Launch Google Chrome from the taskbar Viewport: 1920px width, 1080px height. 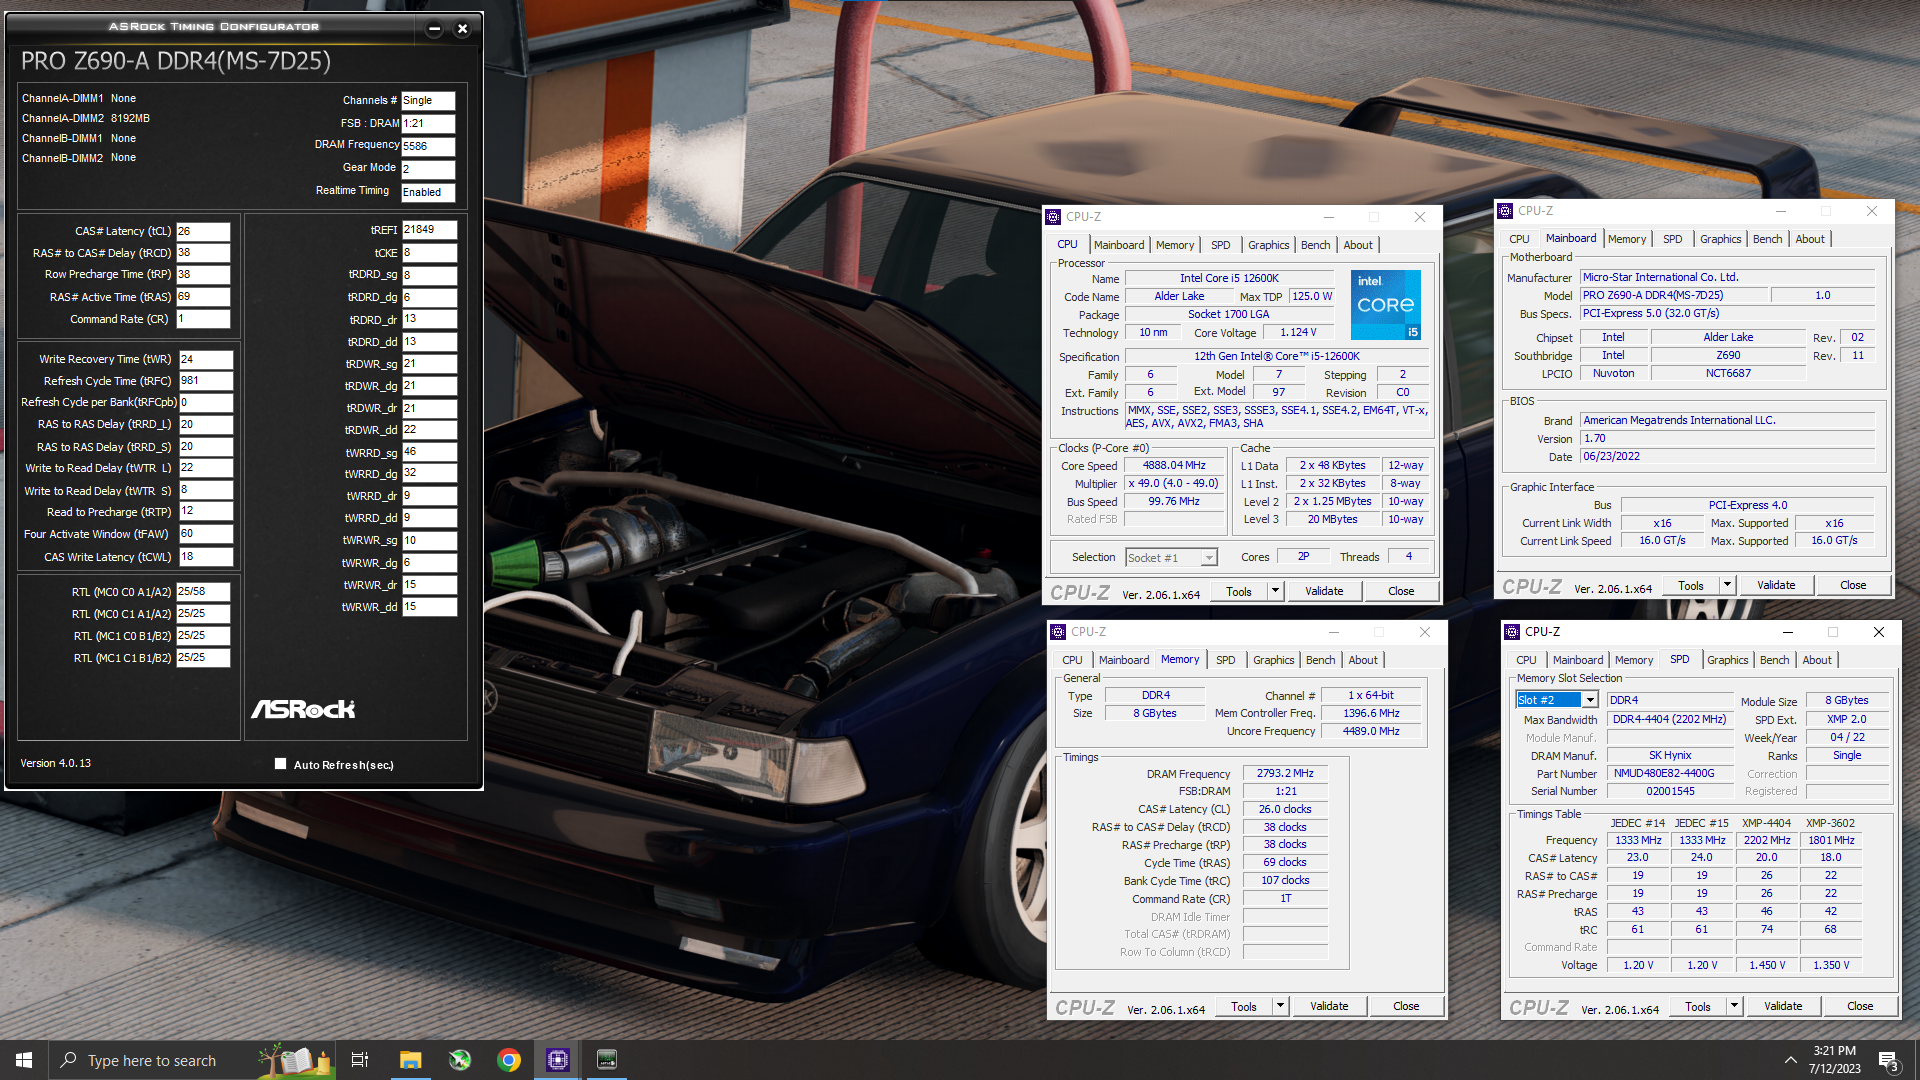pos(509,1060)
